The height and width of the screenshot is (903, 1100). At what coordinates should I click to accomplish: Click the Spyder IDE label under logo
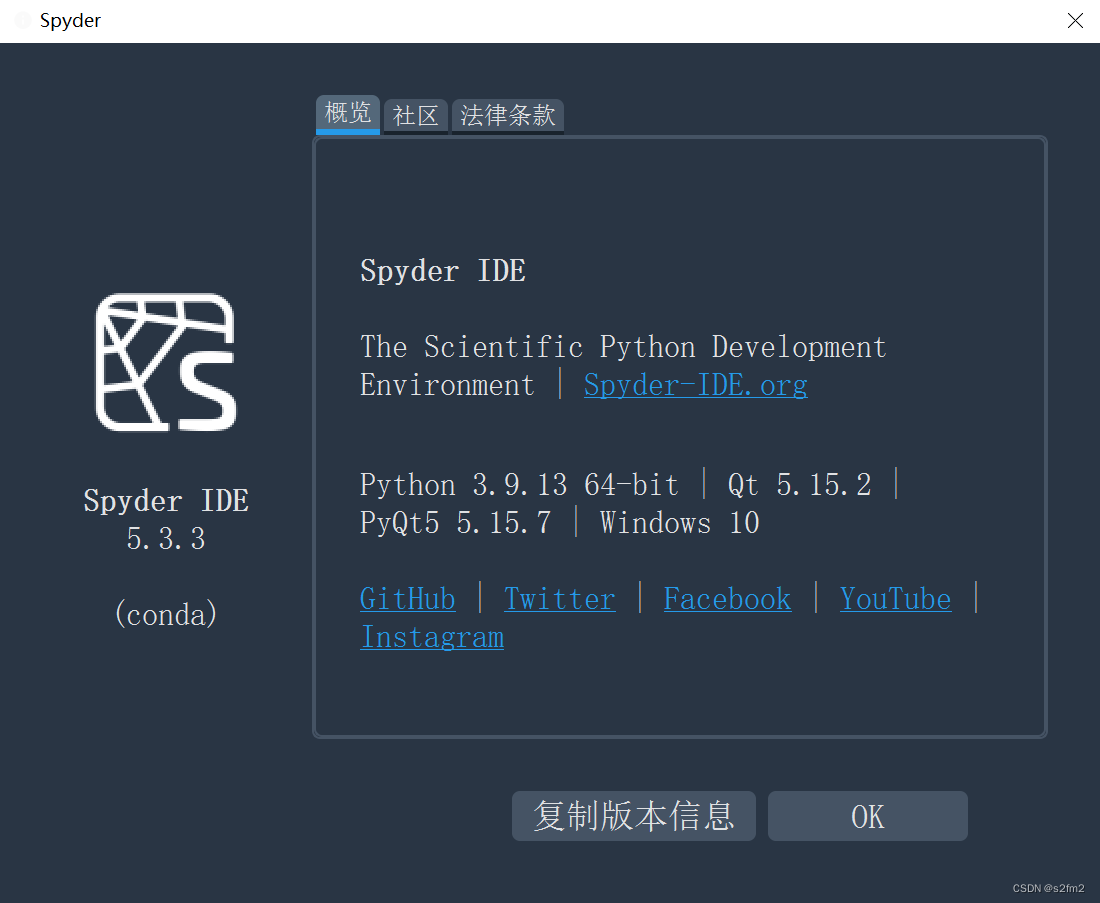pos(166,501)
